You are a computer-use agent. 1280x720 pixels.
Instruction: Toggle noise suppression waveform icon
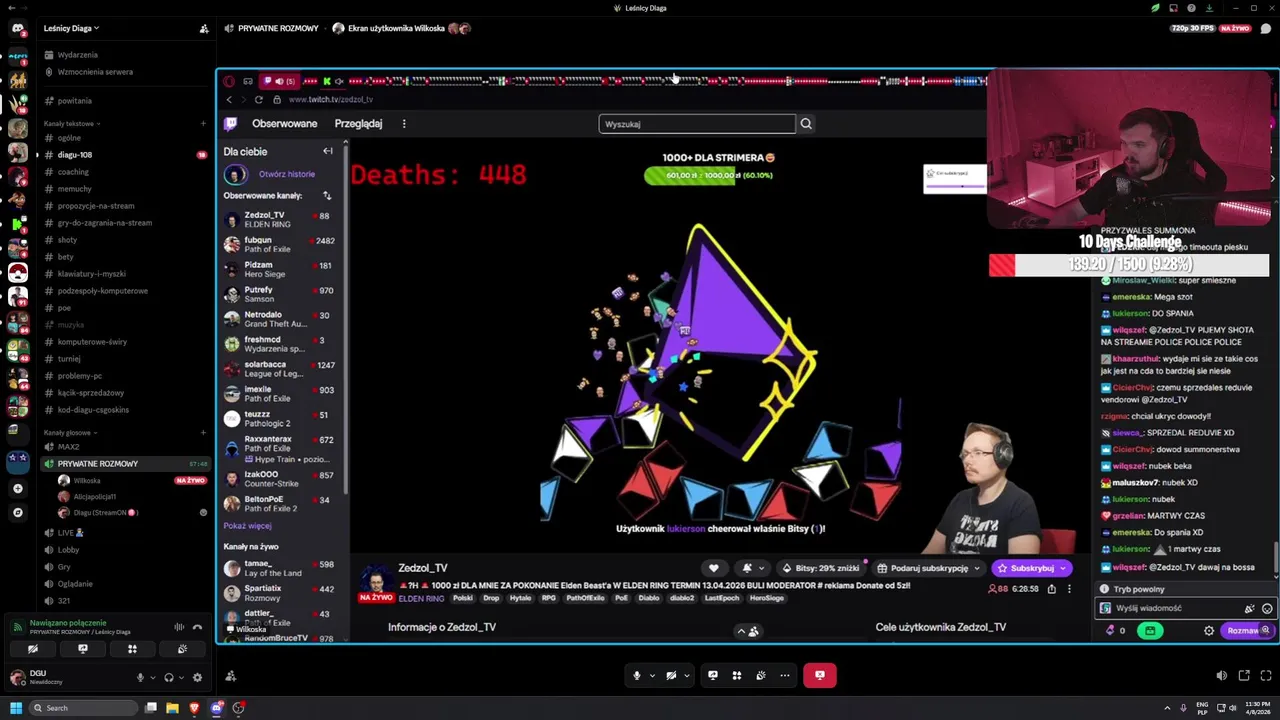pos(179,627)
